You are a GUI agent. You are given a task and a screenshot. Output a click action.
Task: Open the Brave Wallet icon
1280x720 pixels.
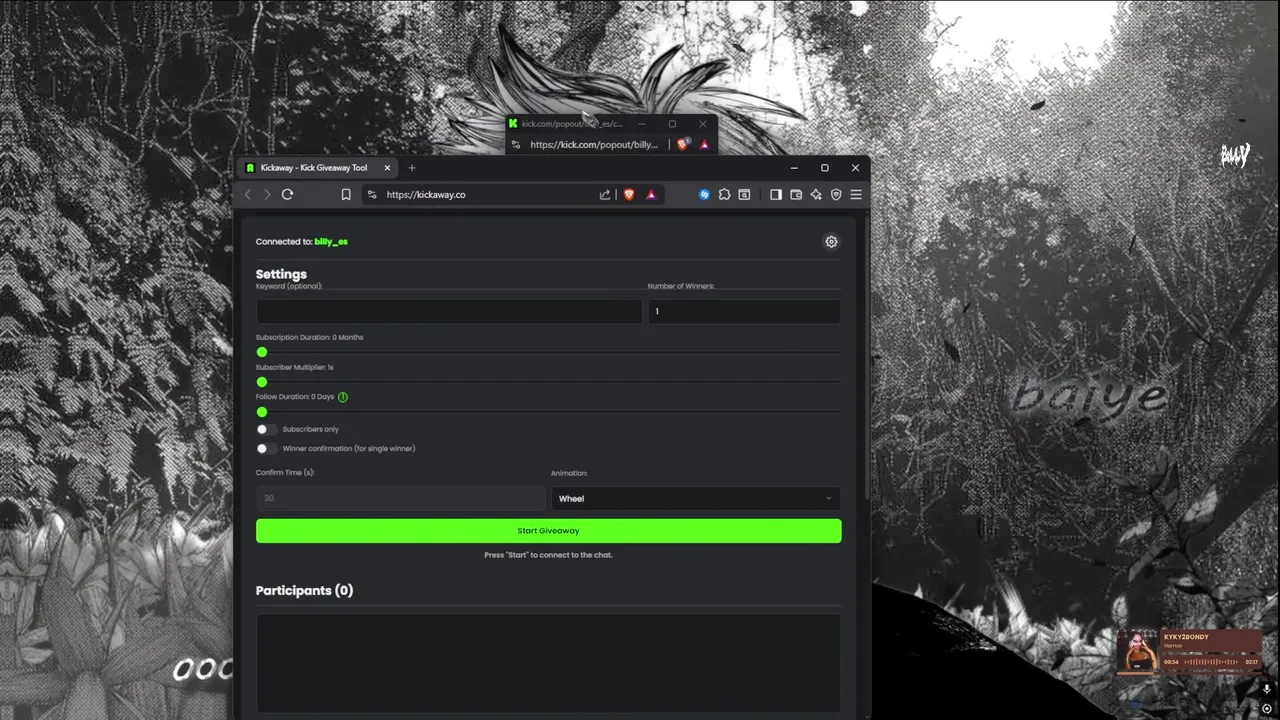pyautogui.click(x=796, y=195)
